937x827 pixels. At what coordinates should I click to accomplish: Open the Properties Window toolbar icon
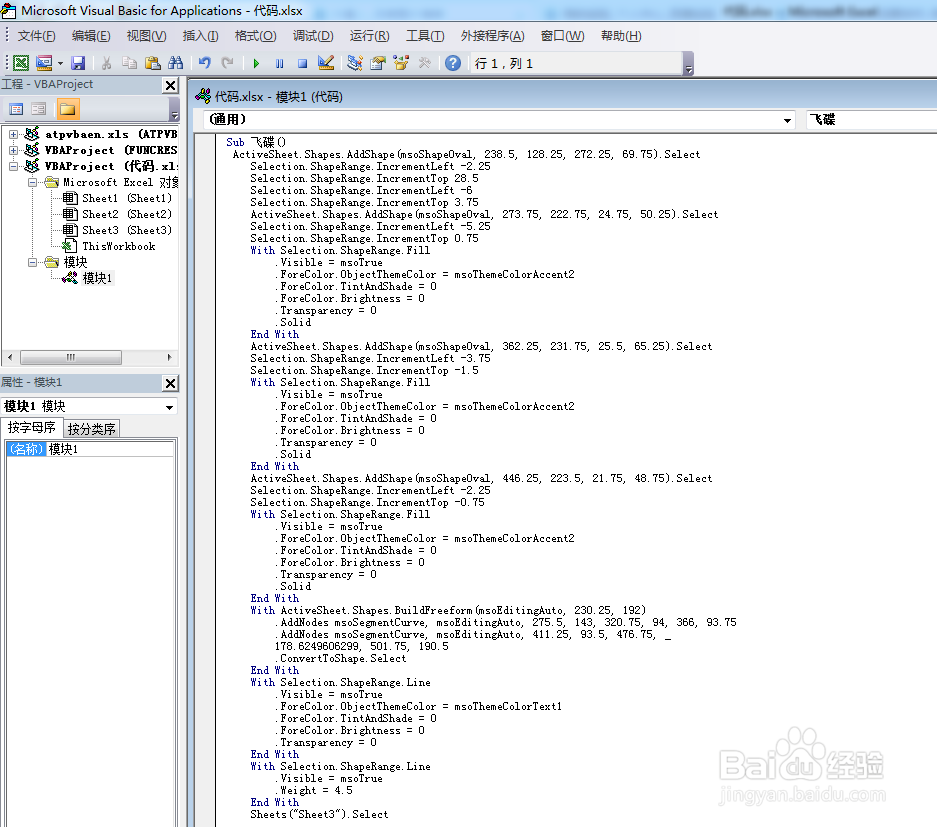[x=378, y=63]
